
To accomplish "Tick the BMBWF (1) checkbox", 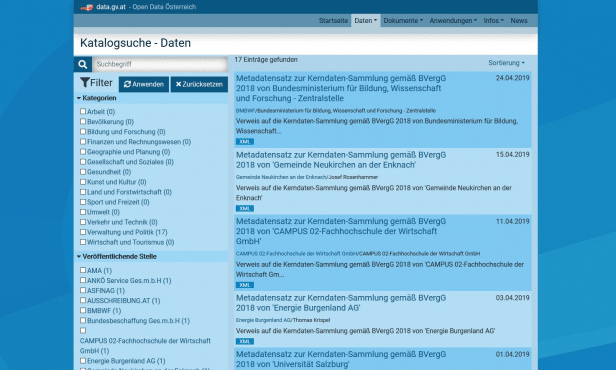I will pyautogui.click(x=83, y=310).
